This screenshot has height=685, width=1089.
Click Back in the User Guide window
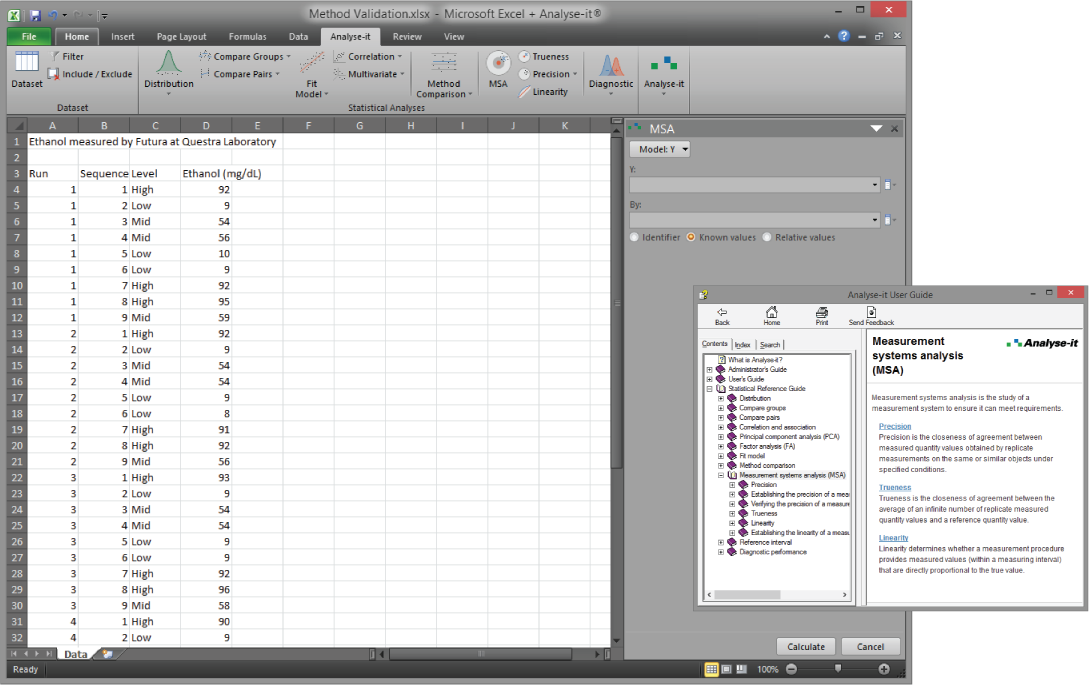[x=722, y=316]
